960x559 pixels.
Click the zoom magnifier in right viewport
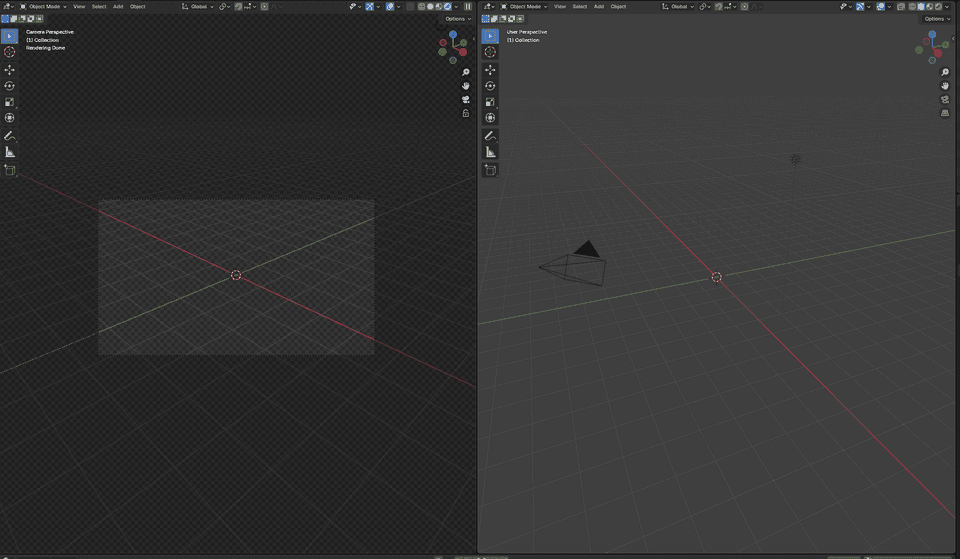click(x=945, y=72)
